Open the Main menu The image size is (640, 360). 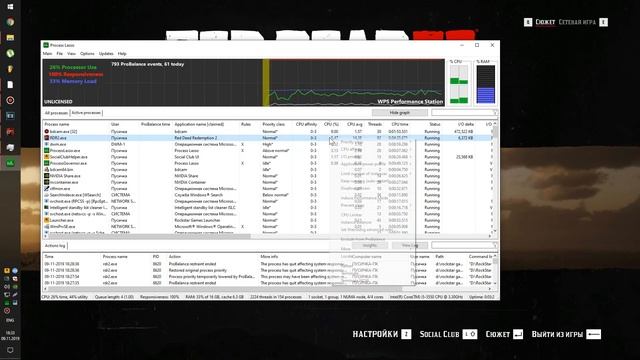(x=47, y=53)
